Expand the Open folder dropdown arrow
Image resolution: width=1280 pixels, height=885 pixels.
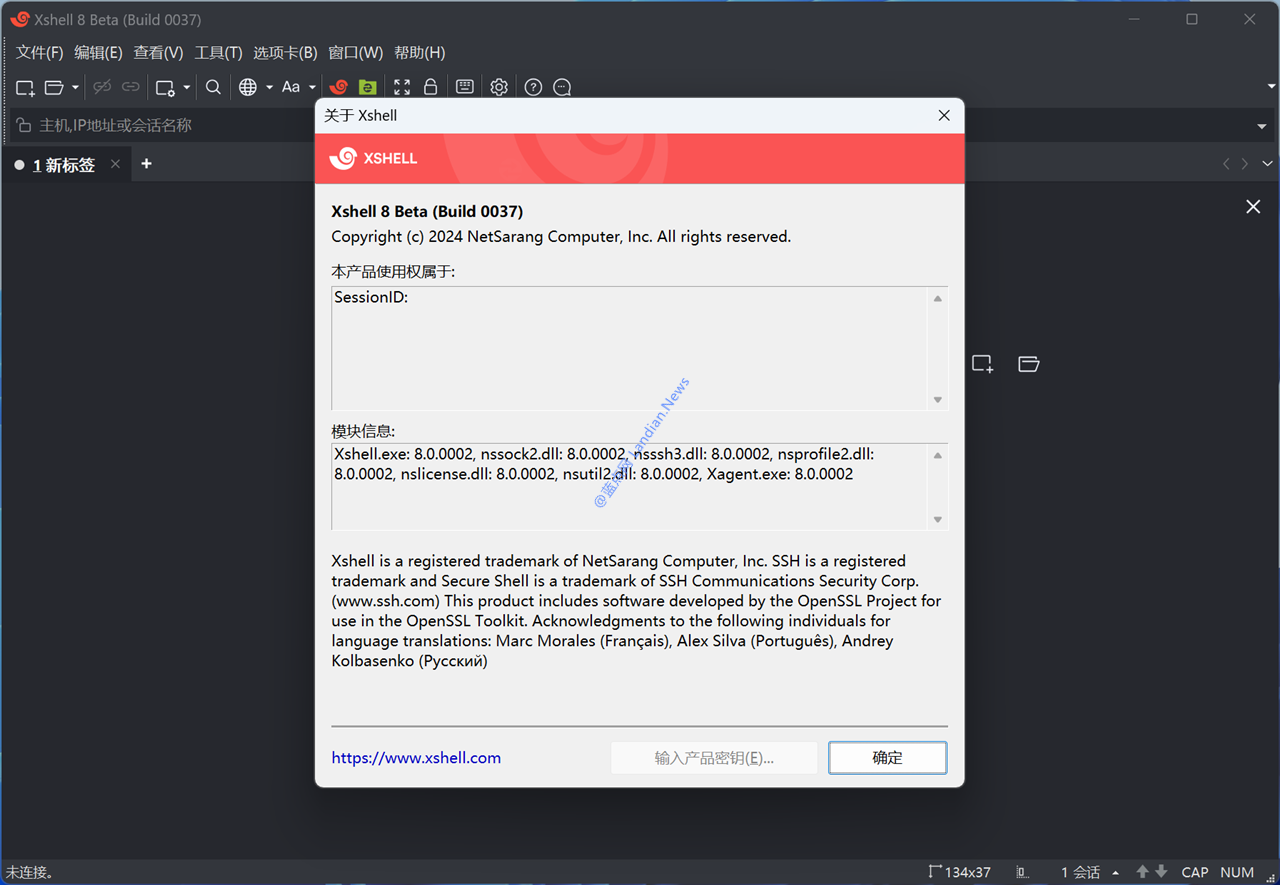pyautogui.click(x=75, y=88)
